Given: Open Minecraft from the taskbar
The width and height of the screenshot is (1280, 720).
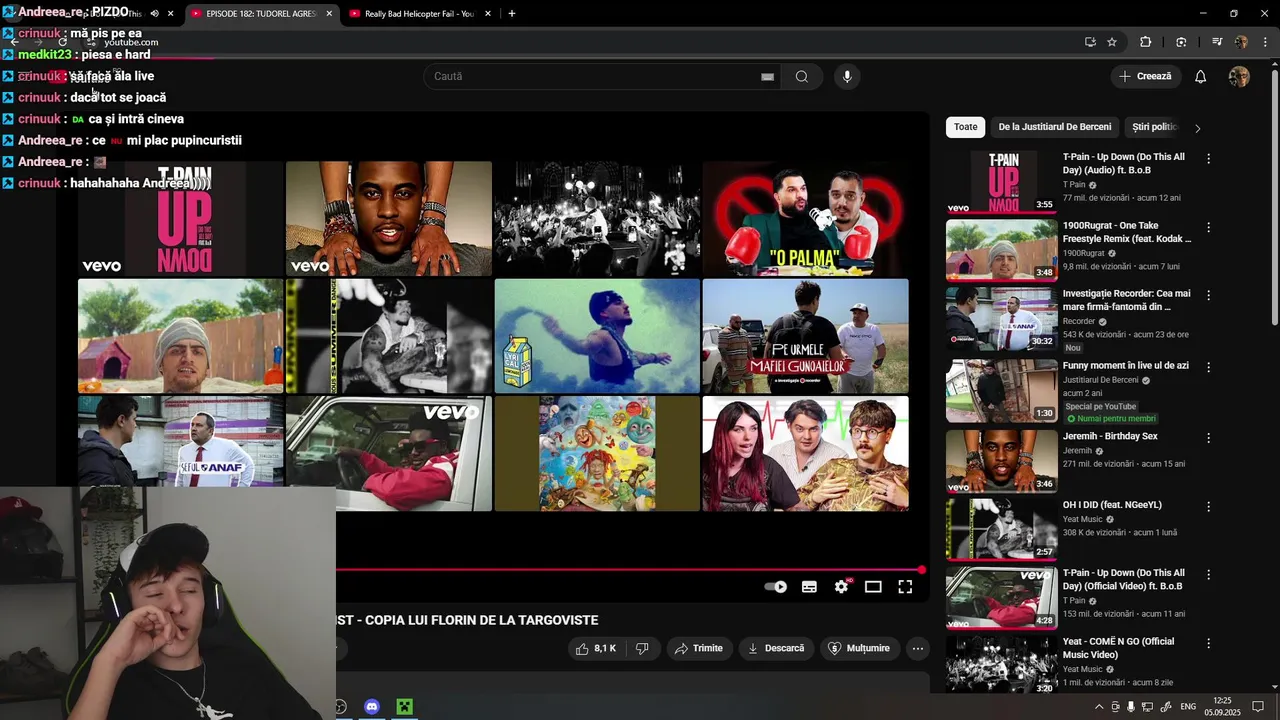Looking at the screenshot, I should pos(404,707).
